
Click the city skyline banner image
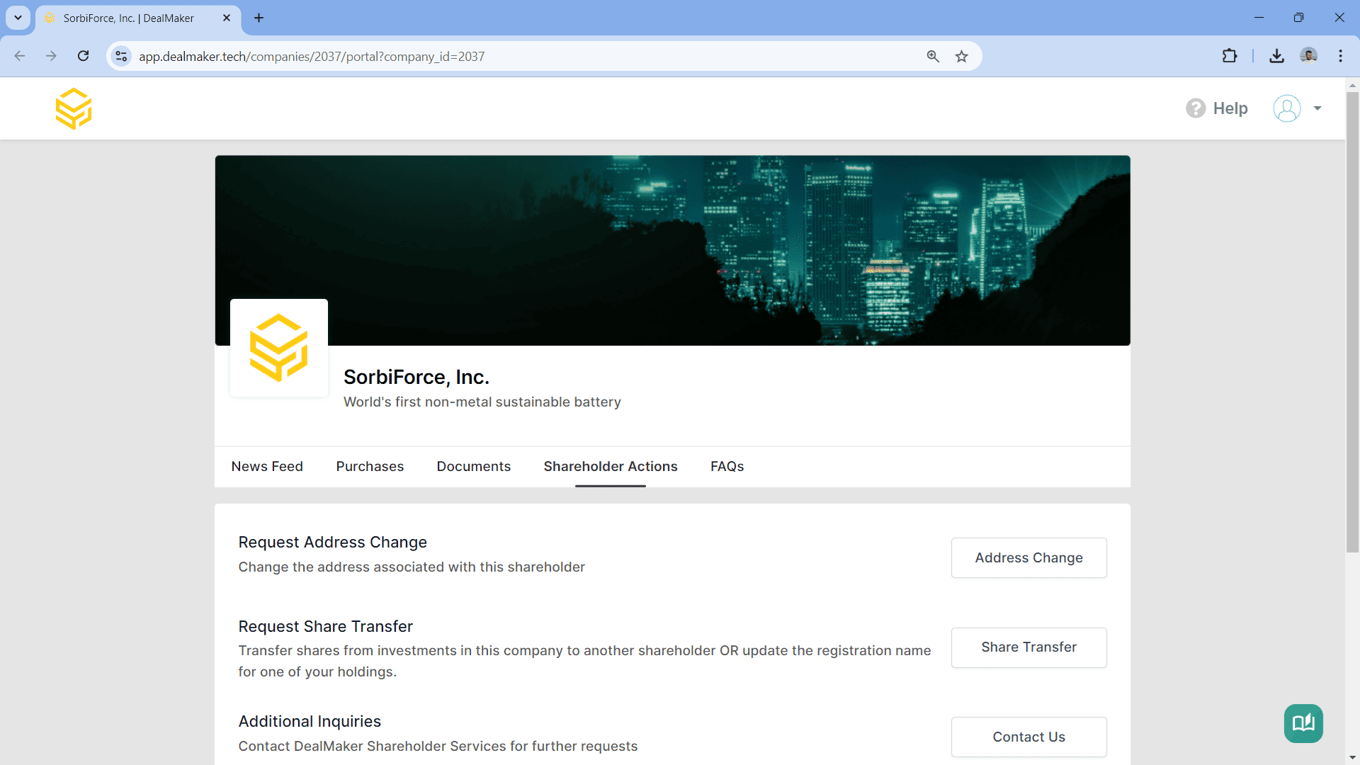672,250
